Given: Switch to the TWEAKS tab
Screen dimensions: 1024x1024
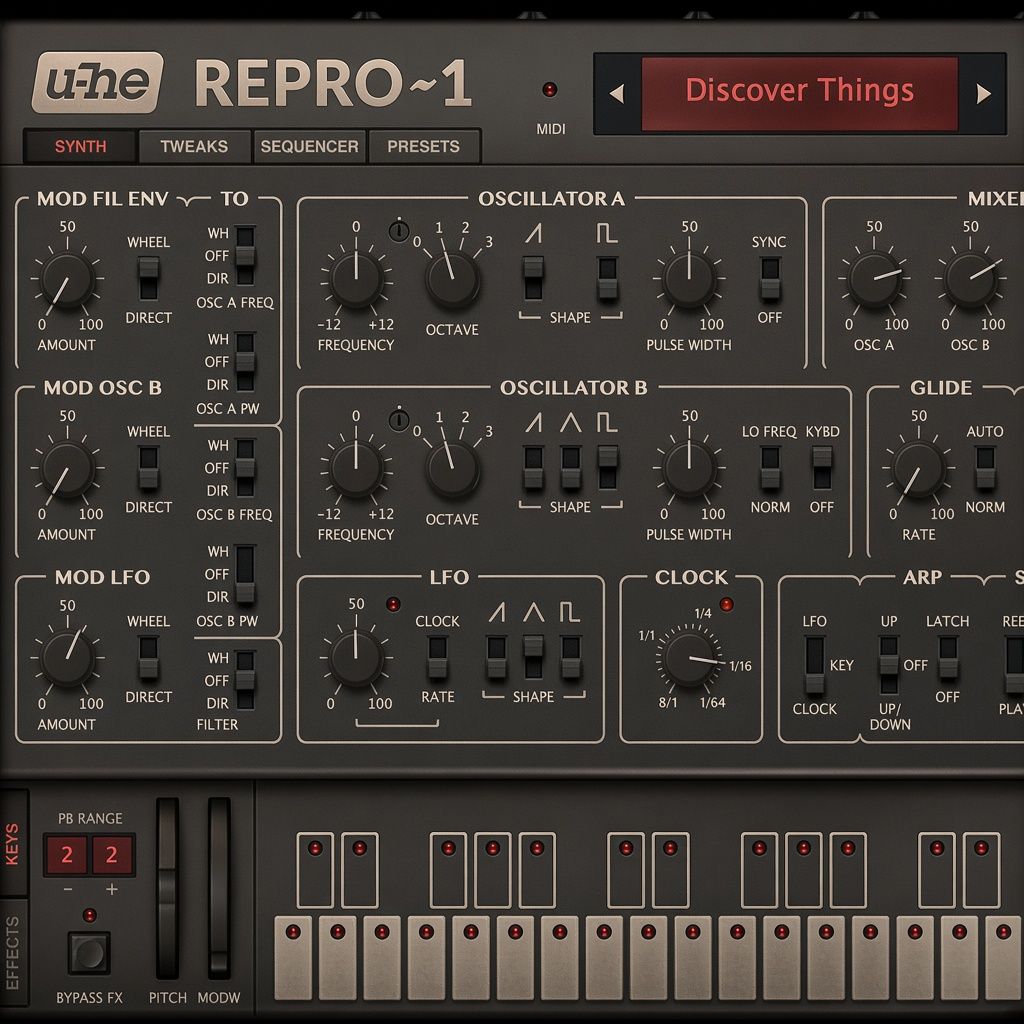Looking at the screenshot, I should click(x=194, y=146).
